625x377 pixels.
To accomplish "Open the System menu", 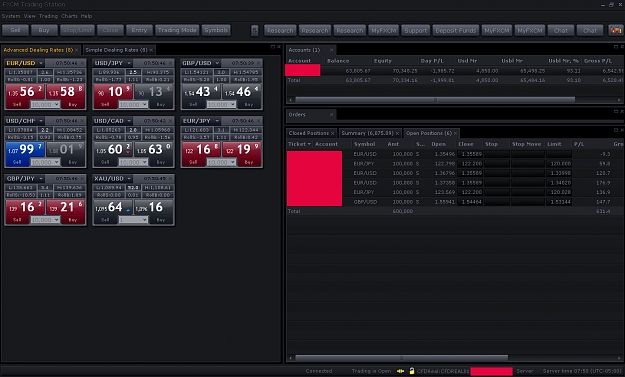I will point(11,16).
